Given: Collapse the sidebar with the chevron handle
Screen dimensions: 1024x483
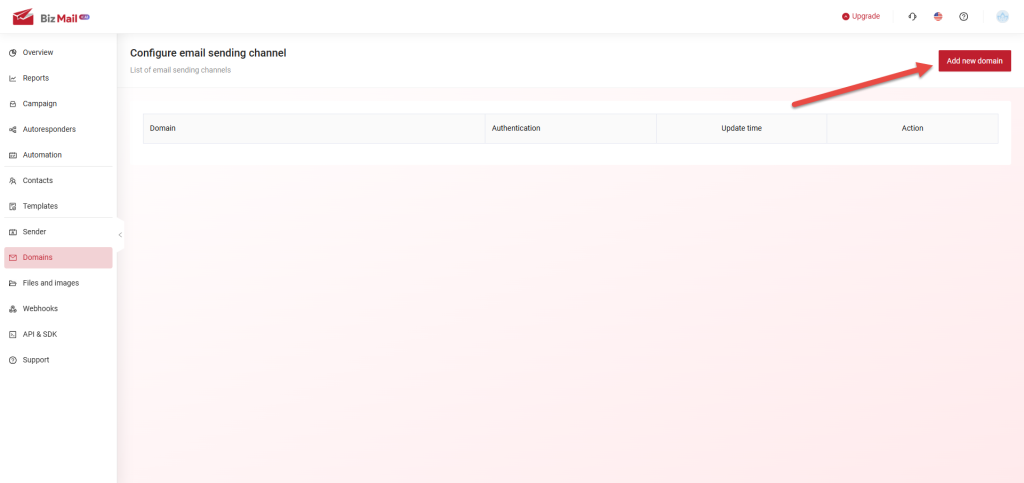Looking at the screenshot, I should (x=120, y=235).
